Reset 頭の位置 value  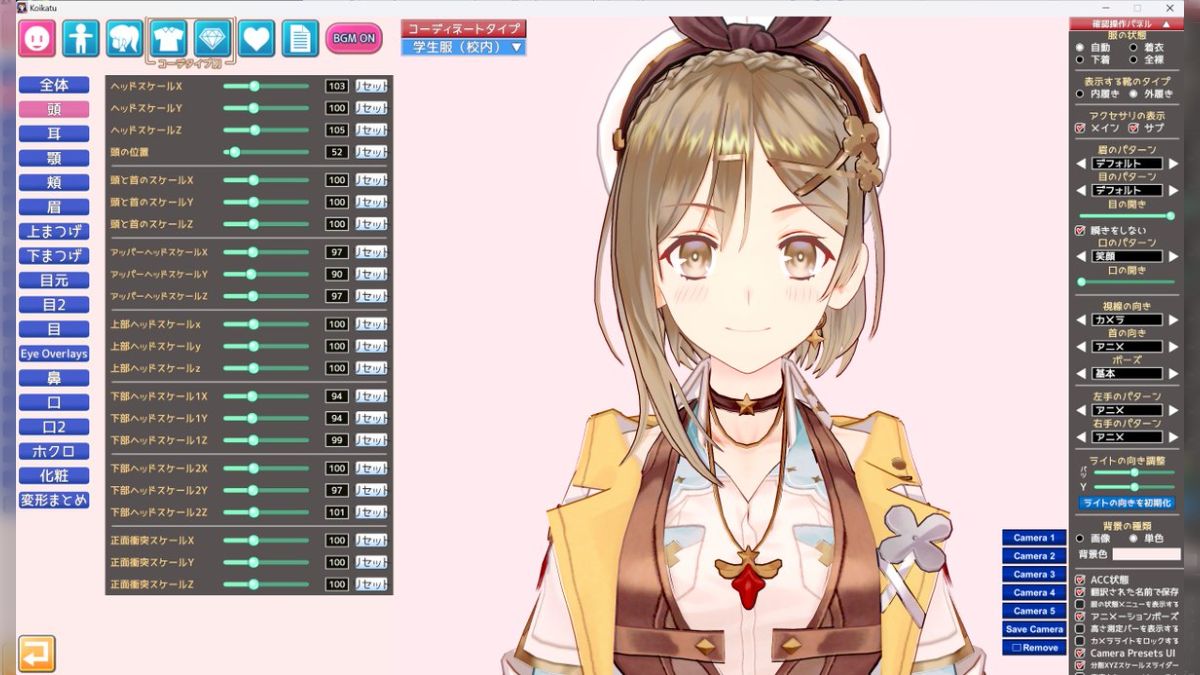click(371, 152)
